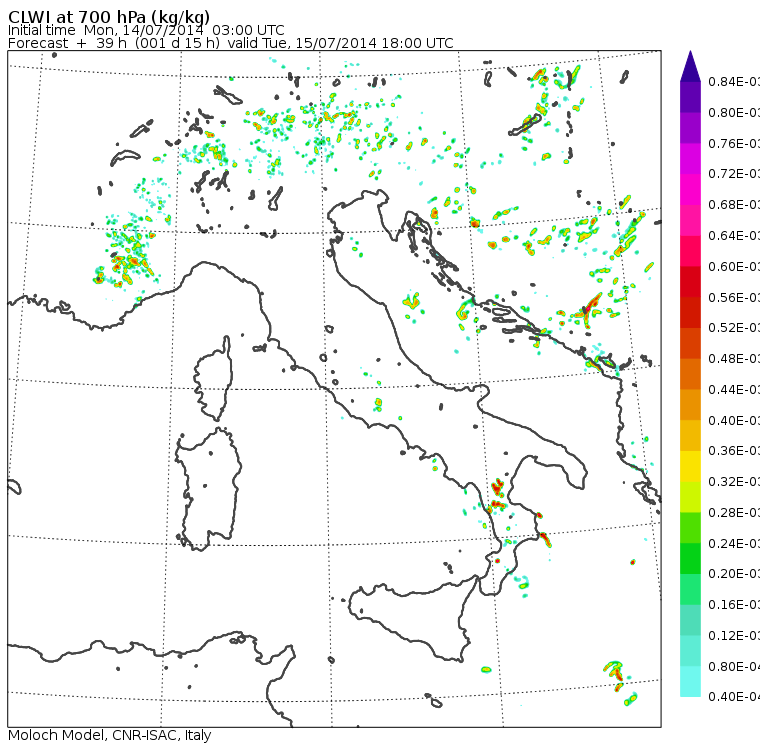Click the 0.16E-03 scale label

point(734,605)
